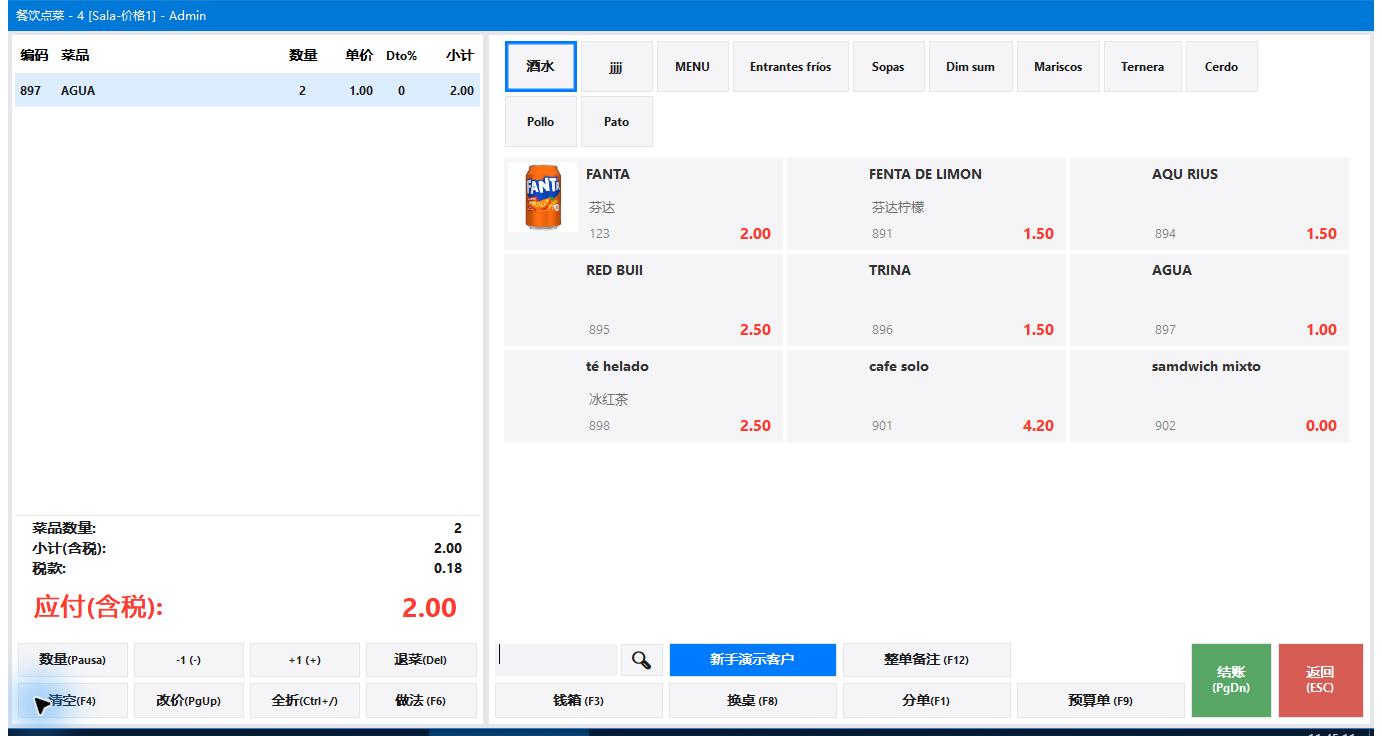Screen dimensions: 1382x736
Task: Click 换桌 (F8) to change table
Action: coord(753,701)
